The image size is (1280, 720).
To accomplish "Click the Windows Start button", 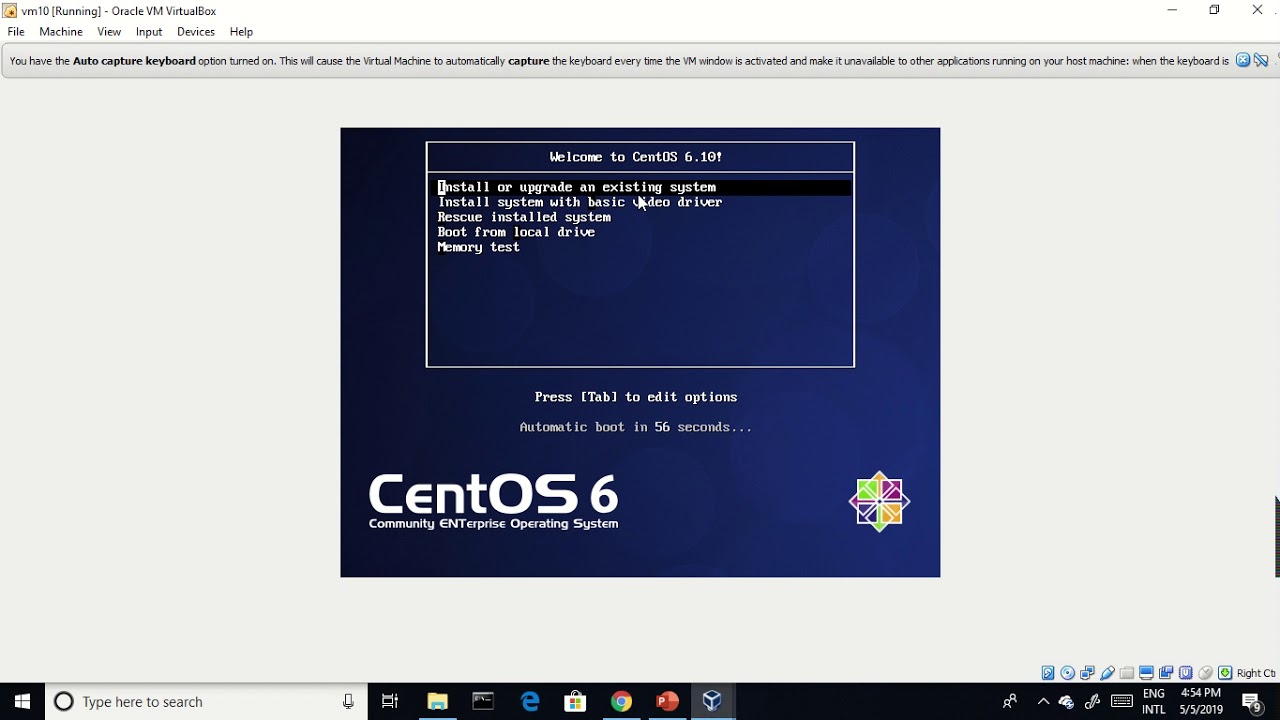I will point(22,702).
